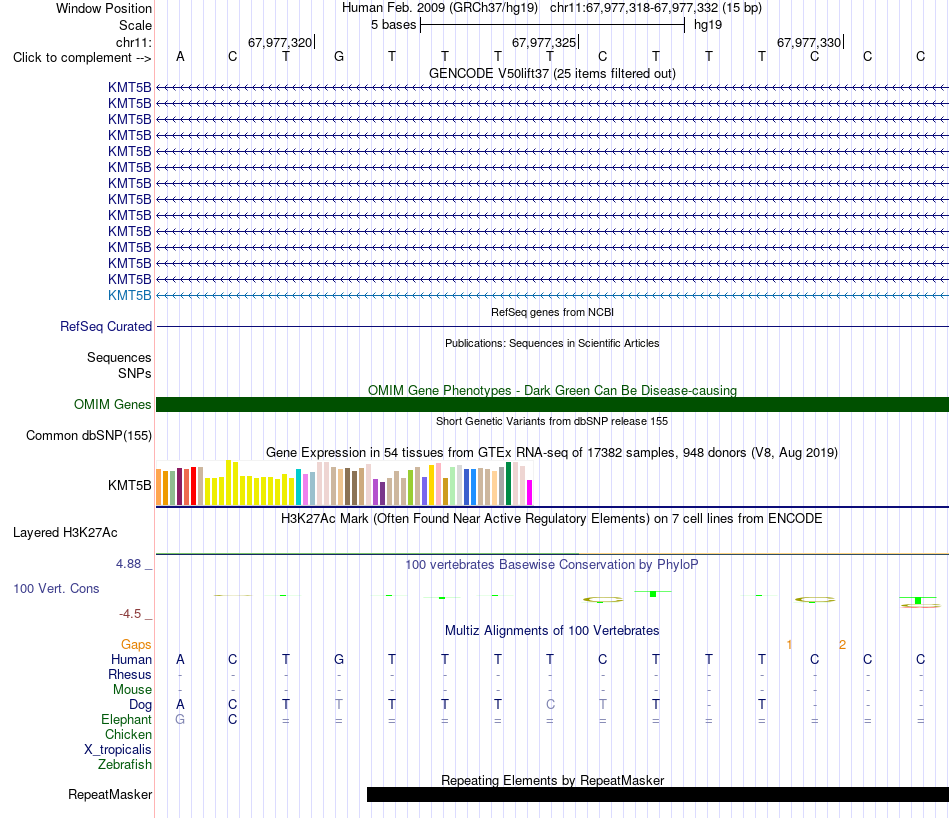The width and height of the screenshot is (950, 818).
Task: Click the Mouse alignment row label
Action: [x=132, y=690]
